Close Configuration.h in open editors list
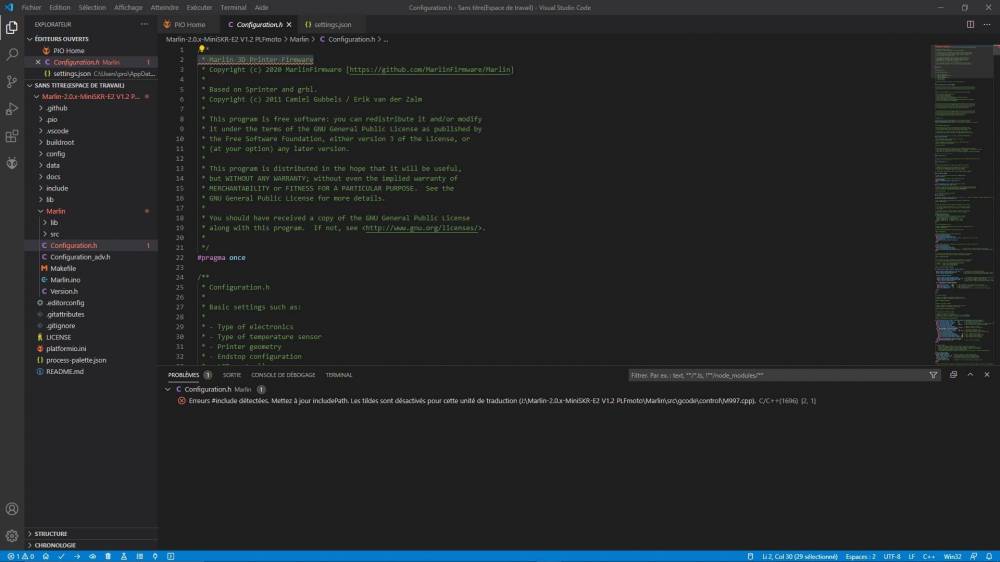Image resolution: width=1000 pixels, height=562 pixels. point(38,62)
